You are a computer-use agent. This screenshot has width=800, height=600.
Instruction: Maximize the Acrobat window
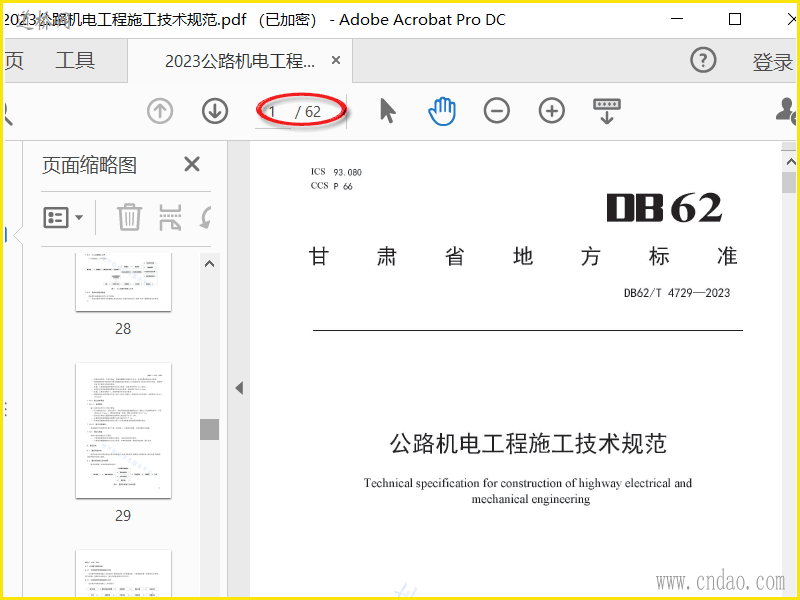pyautogui.click(x=735, y=19)
